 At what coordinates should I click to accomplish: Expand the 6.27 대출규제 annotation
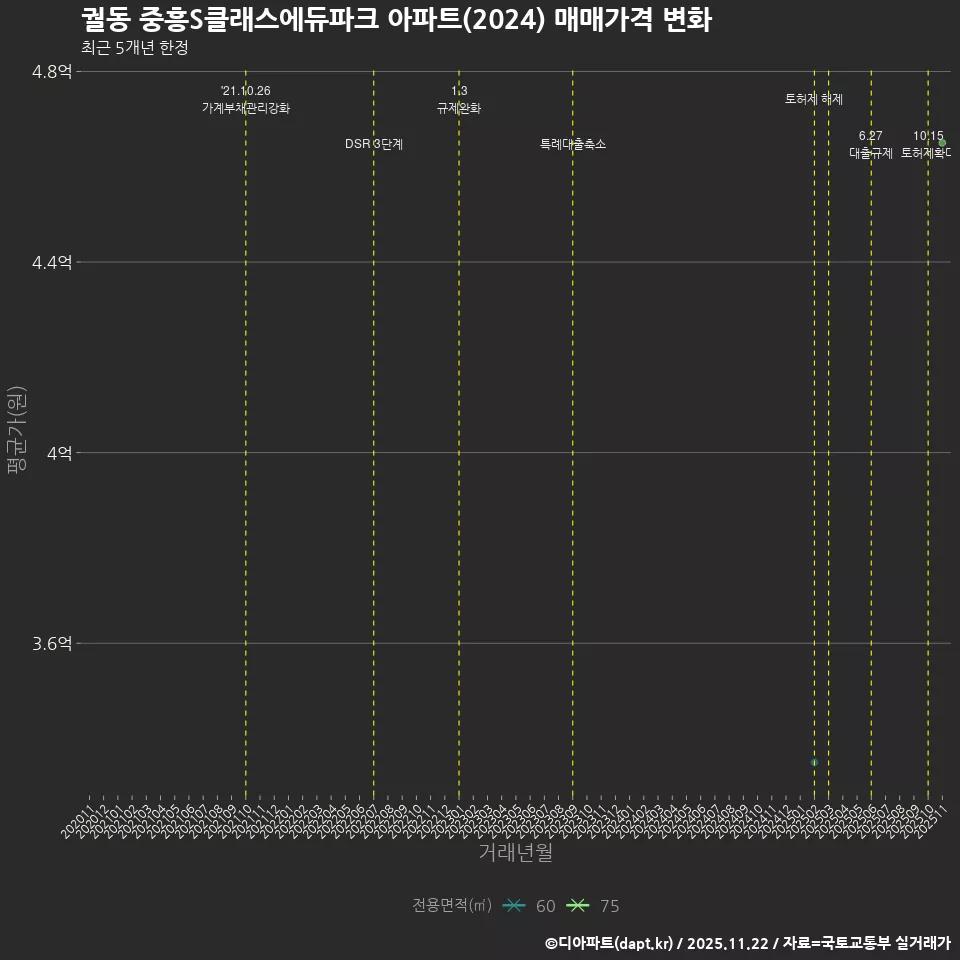(872, 145)
